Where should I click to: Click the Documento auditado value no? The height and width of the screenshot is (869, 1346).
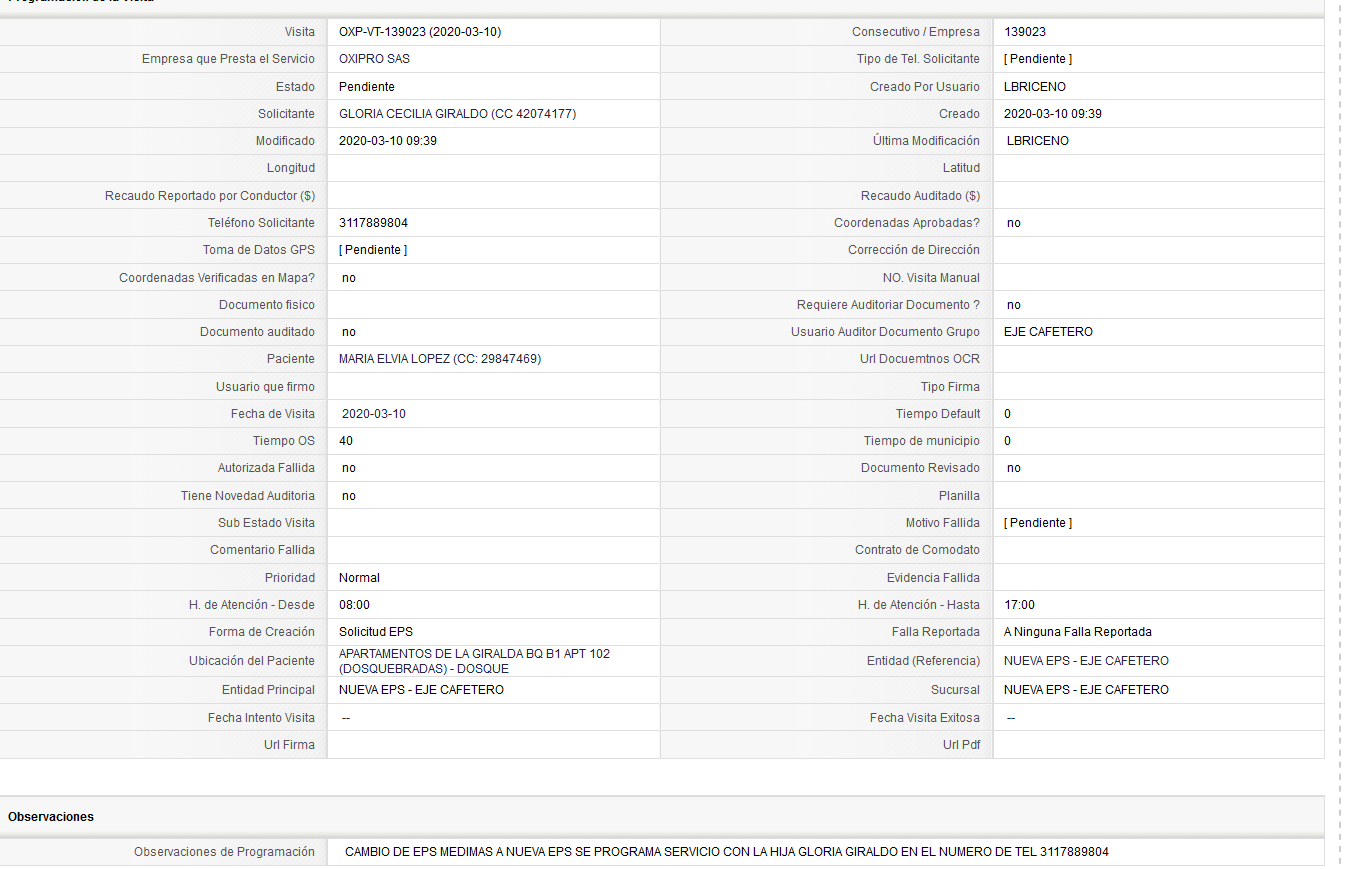(x=349, y=332)
